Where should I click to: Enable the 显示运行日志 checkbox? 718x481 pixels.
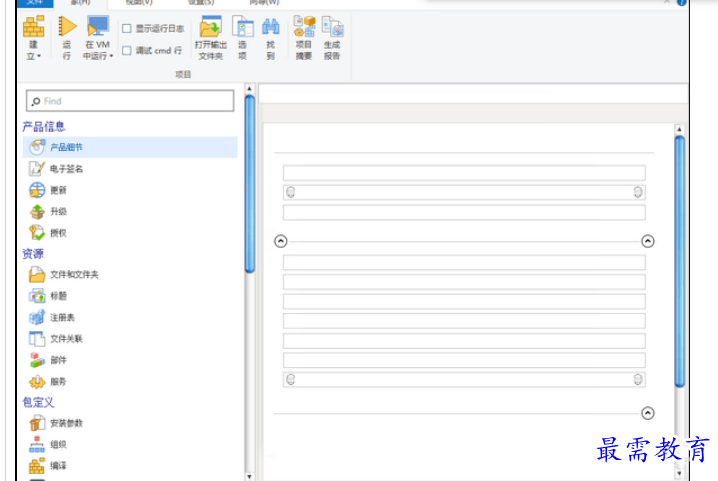click(x=127, y=28)
